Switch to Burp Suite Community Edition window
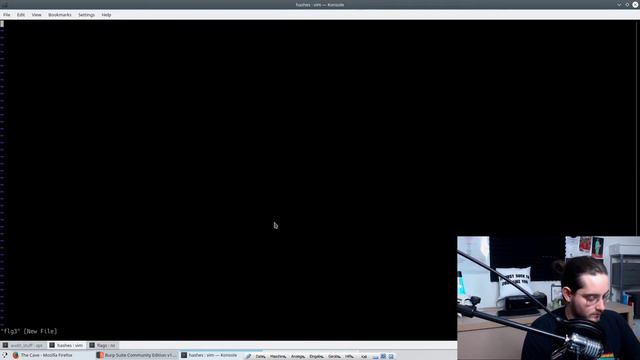The width and height of the screenshot is (640, 360). coord(136,356)
